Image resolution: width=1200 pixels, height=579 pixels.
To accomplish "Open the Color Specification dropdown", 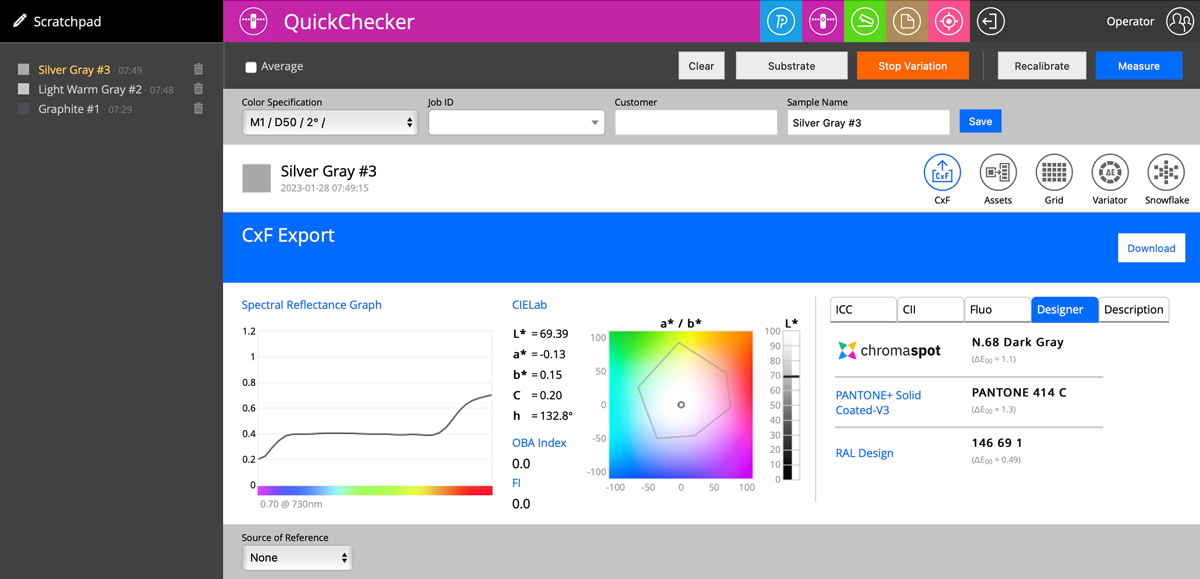I will pos(329,122).
